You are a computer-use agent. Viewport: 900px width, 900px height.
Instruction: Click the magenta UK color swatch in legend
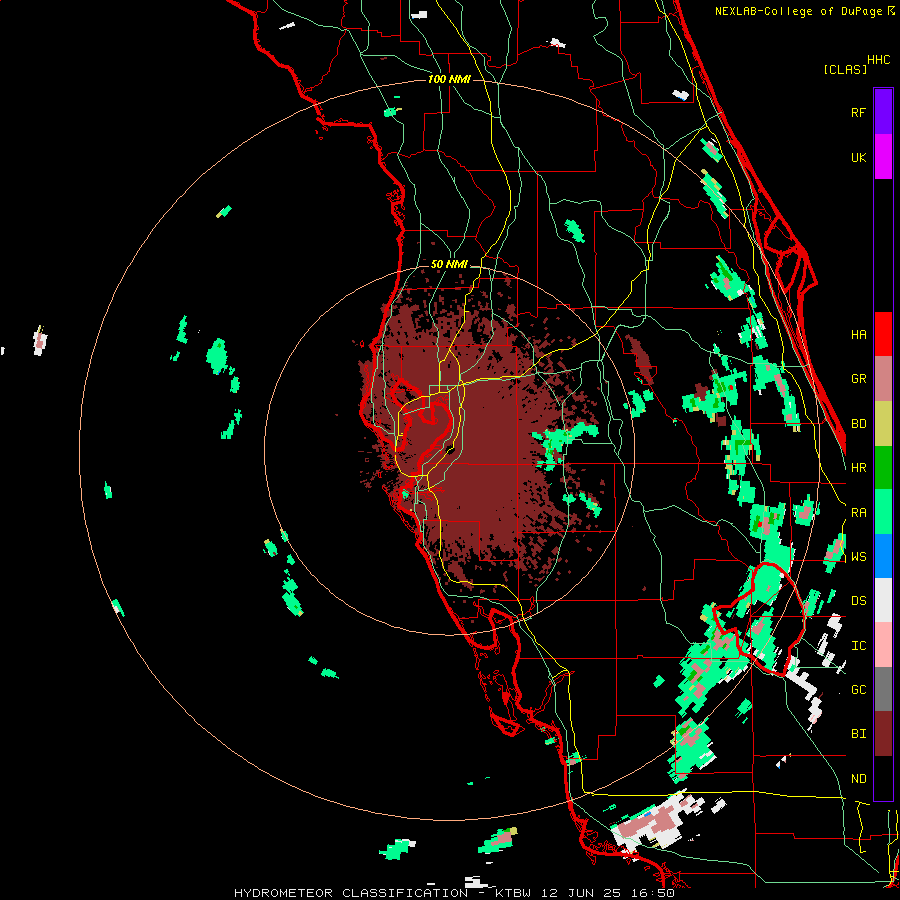[x=883, y=157]
